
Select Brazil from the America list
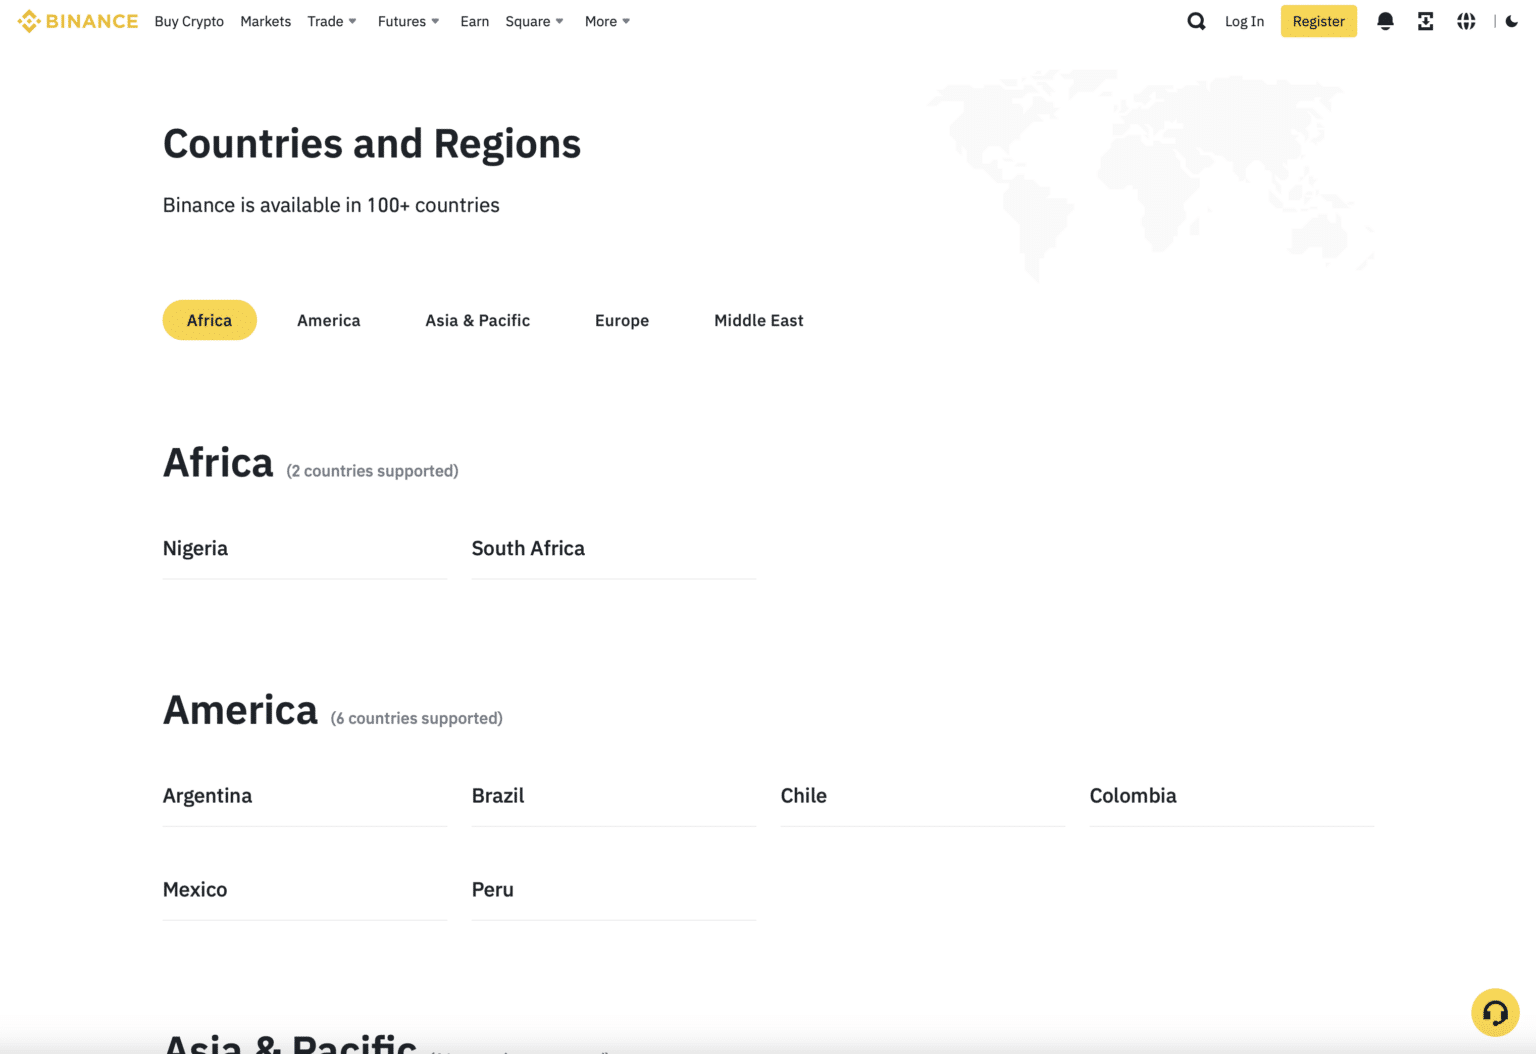[497, 795]
